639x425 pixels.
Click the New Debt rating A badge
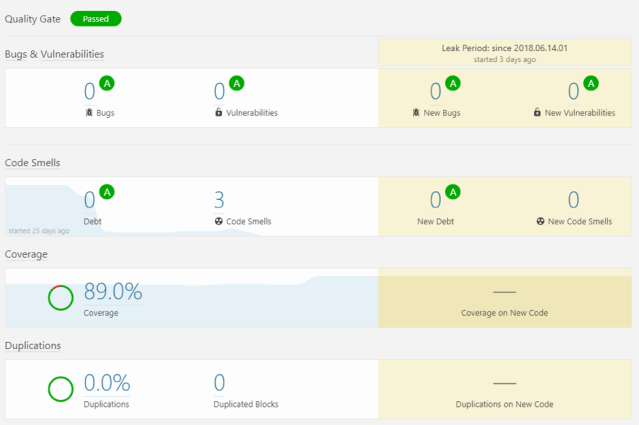point(453,192)
